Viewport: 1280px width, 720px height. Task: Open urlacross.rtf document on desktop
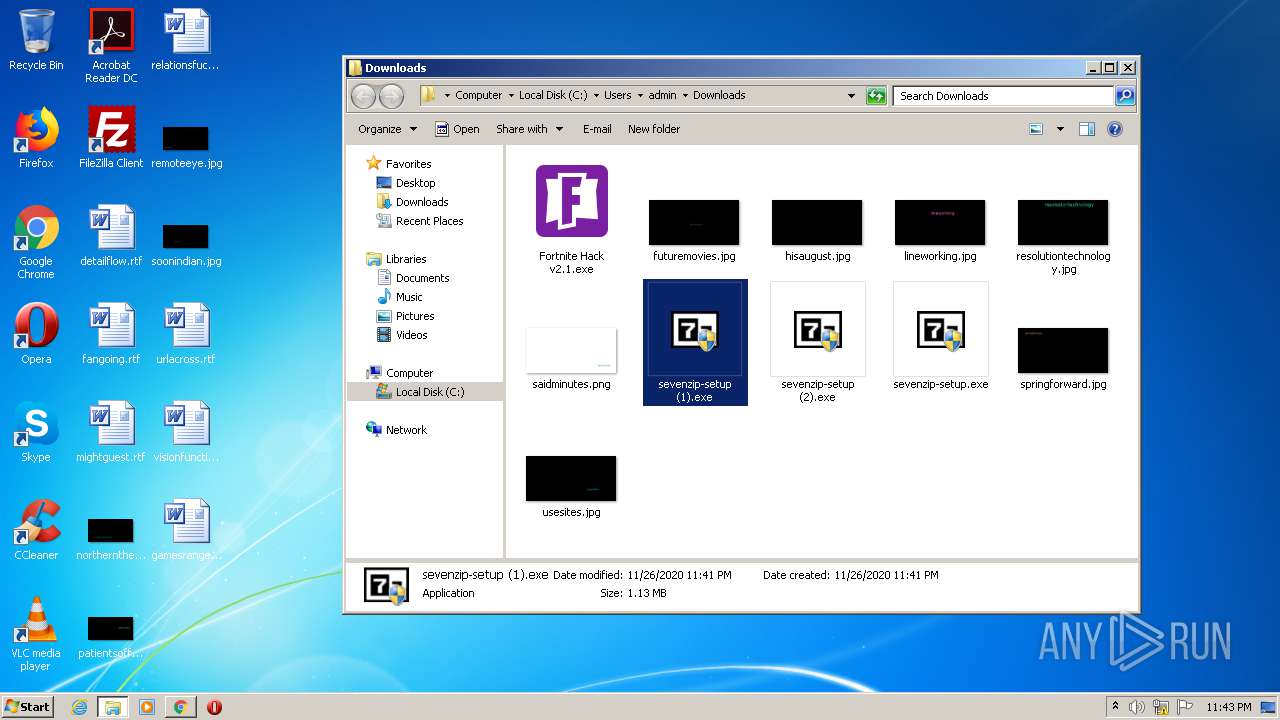coord(186,326)
